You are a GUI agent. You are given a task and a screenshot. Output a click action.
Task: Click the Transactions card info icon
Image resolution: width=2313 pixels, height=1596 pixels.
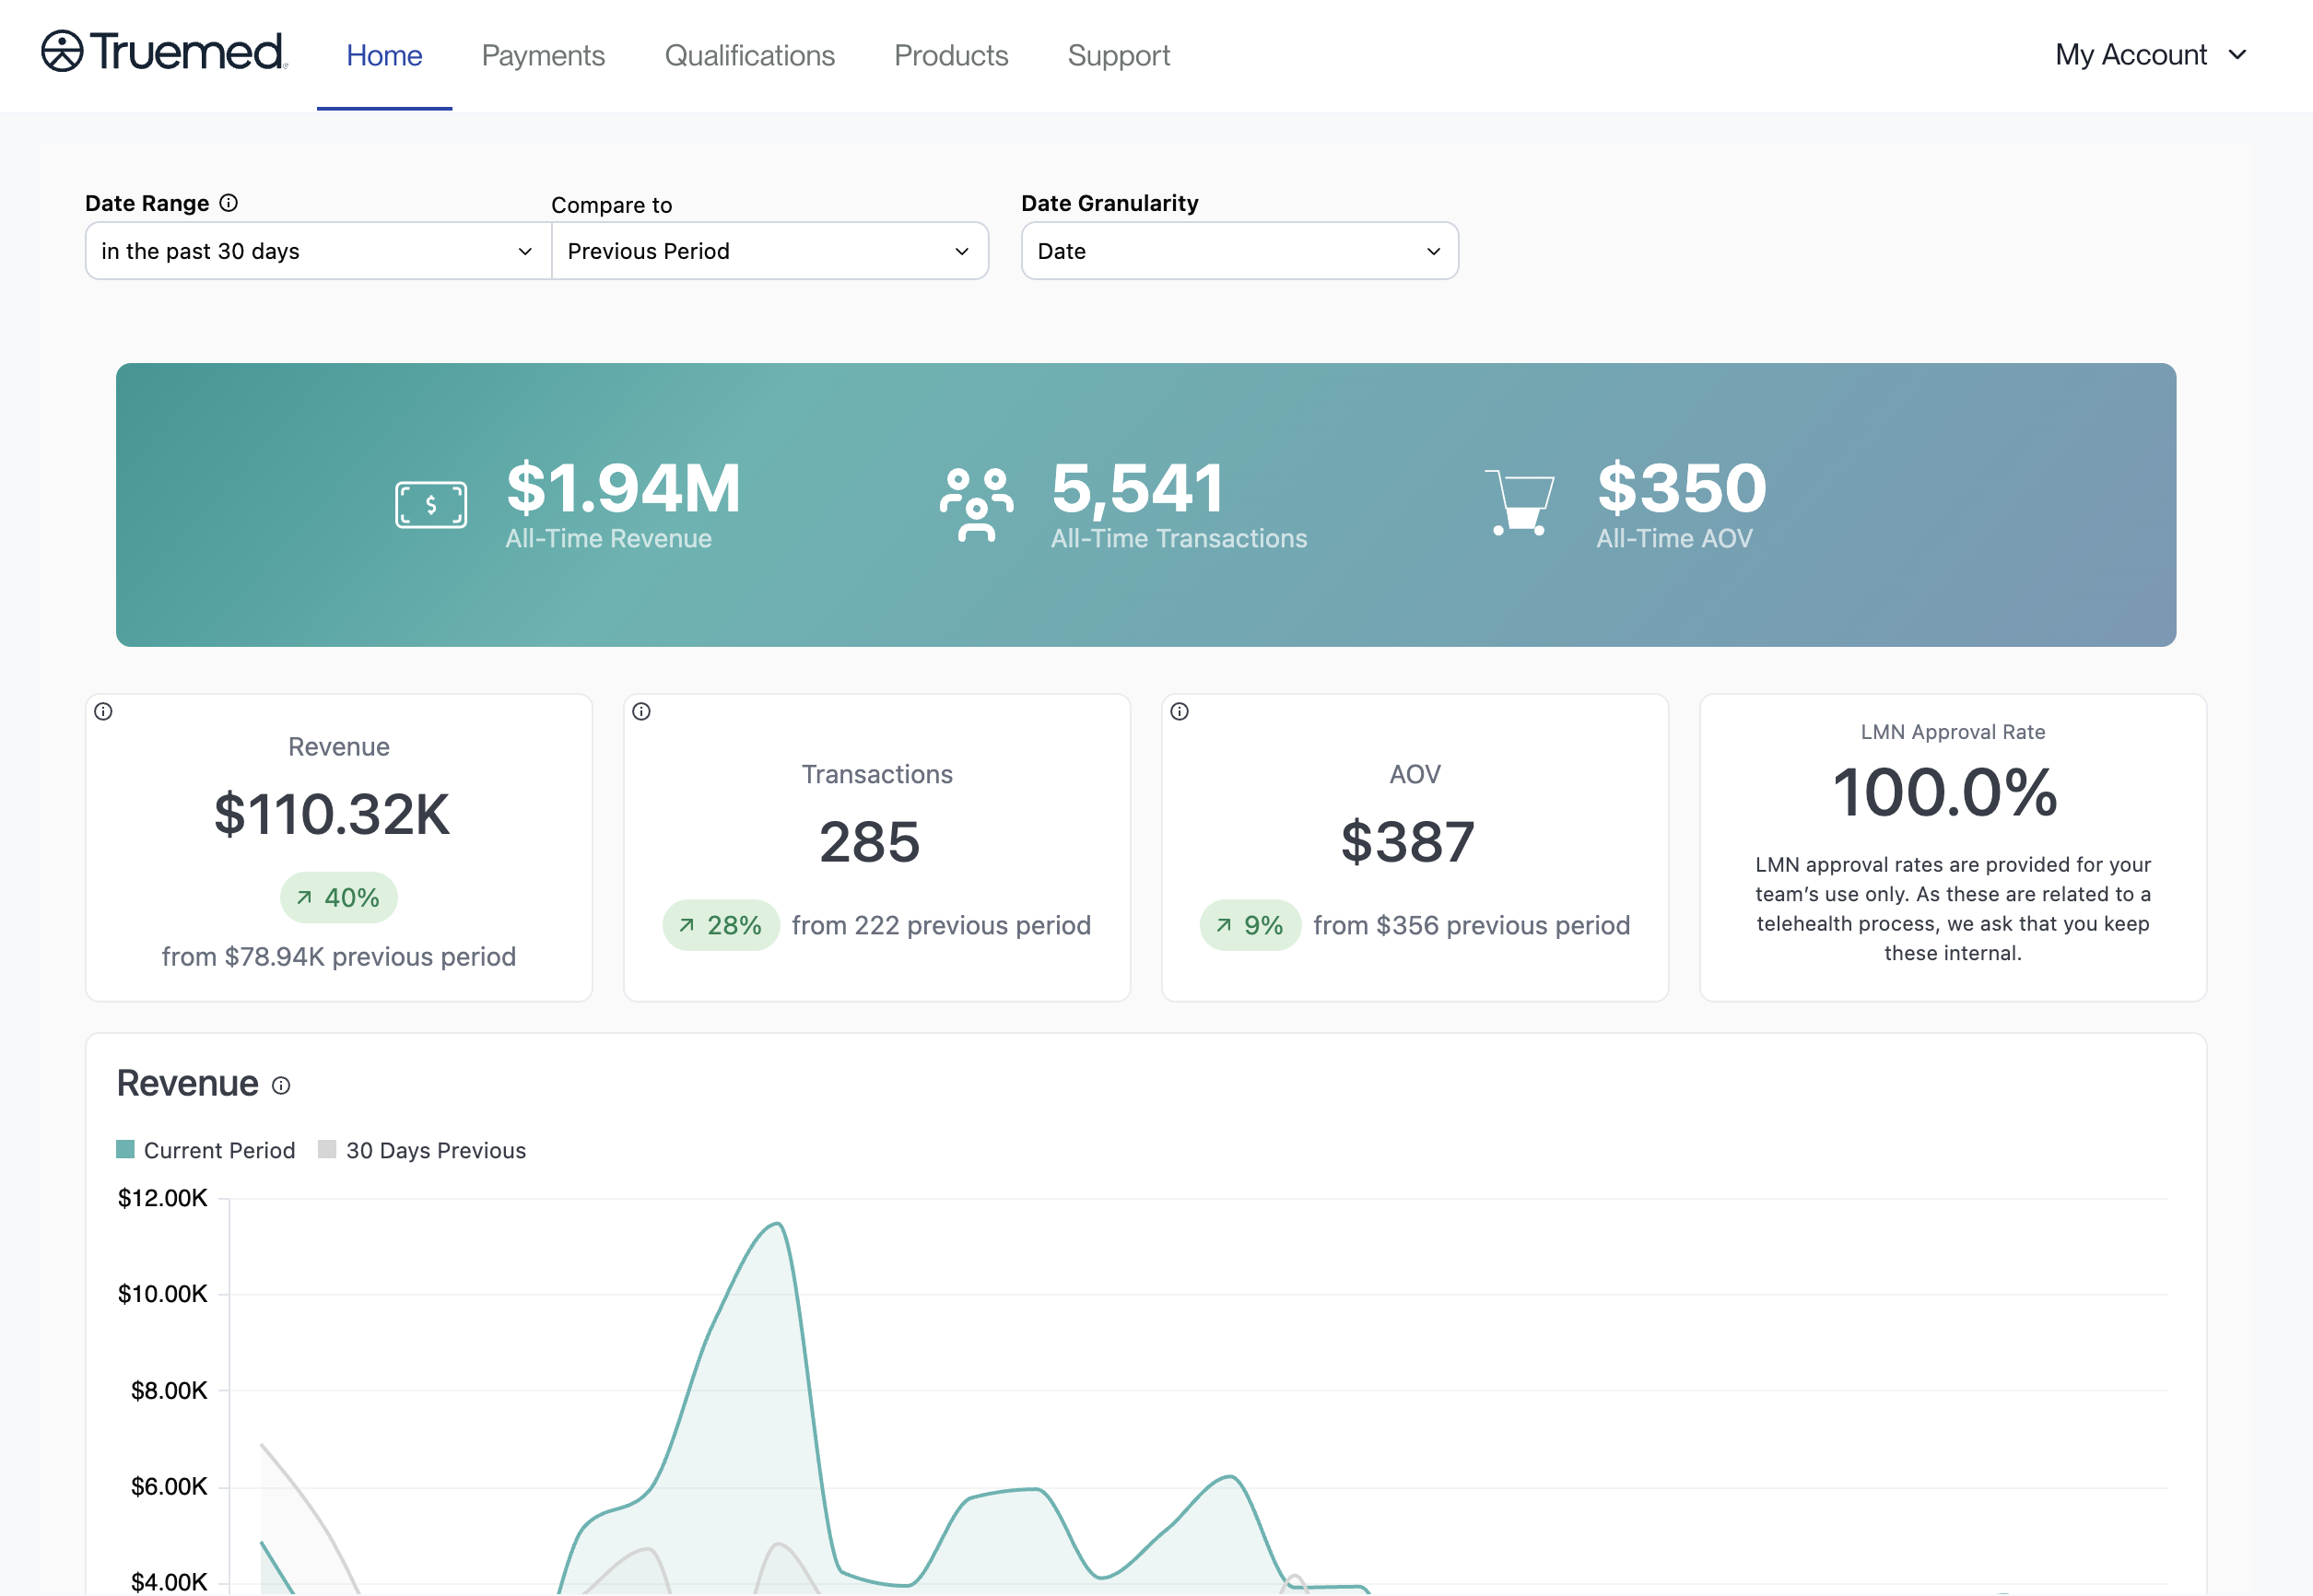[x=642, y=712]
